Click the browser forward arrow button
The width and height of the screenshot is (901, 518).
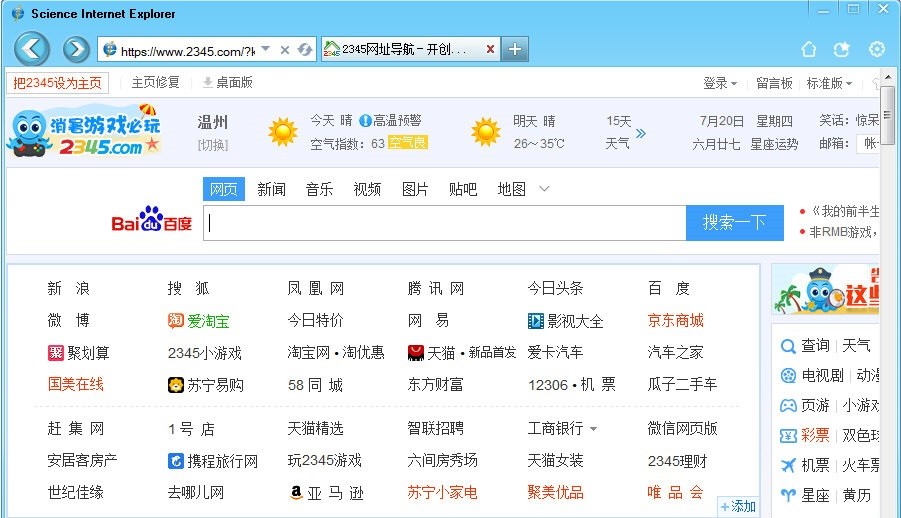(76, 49)
